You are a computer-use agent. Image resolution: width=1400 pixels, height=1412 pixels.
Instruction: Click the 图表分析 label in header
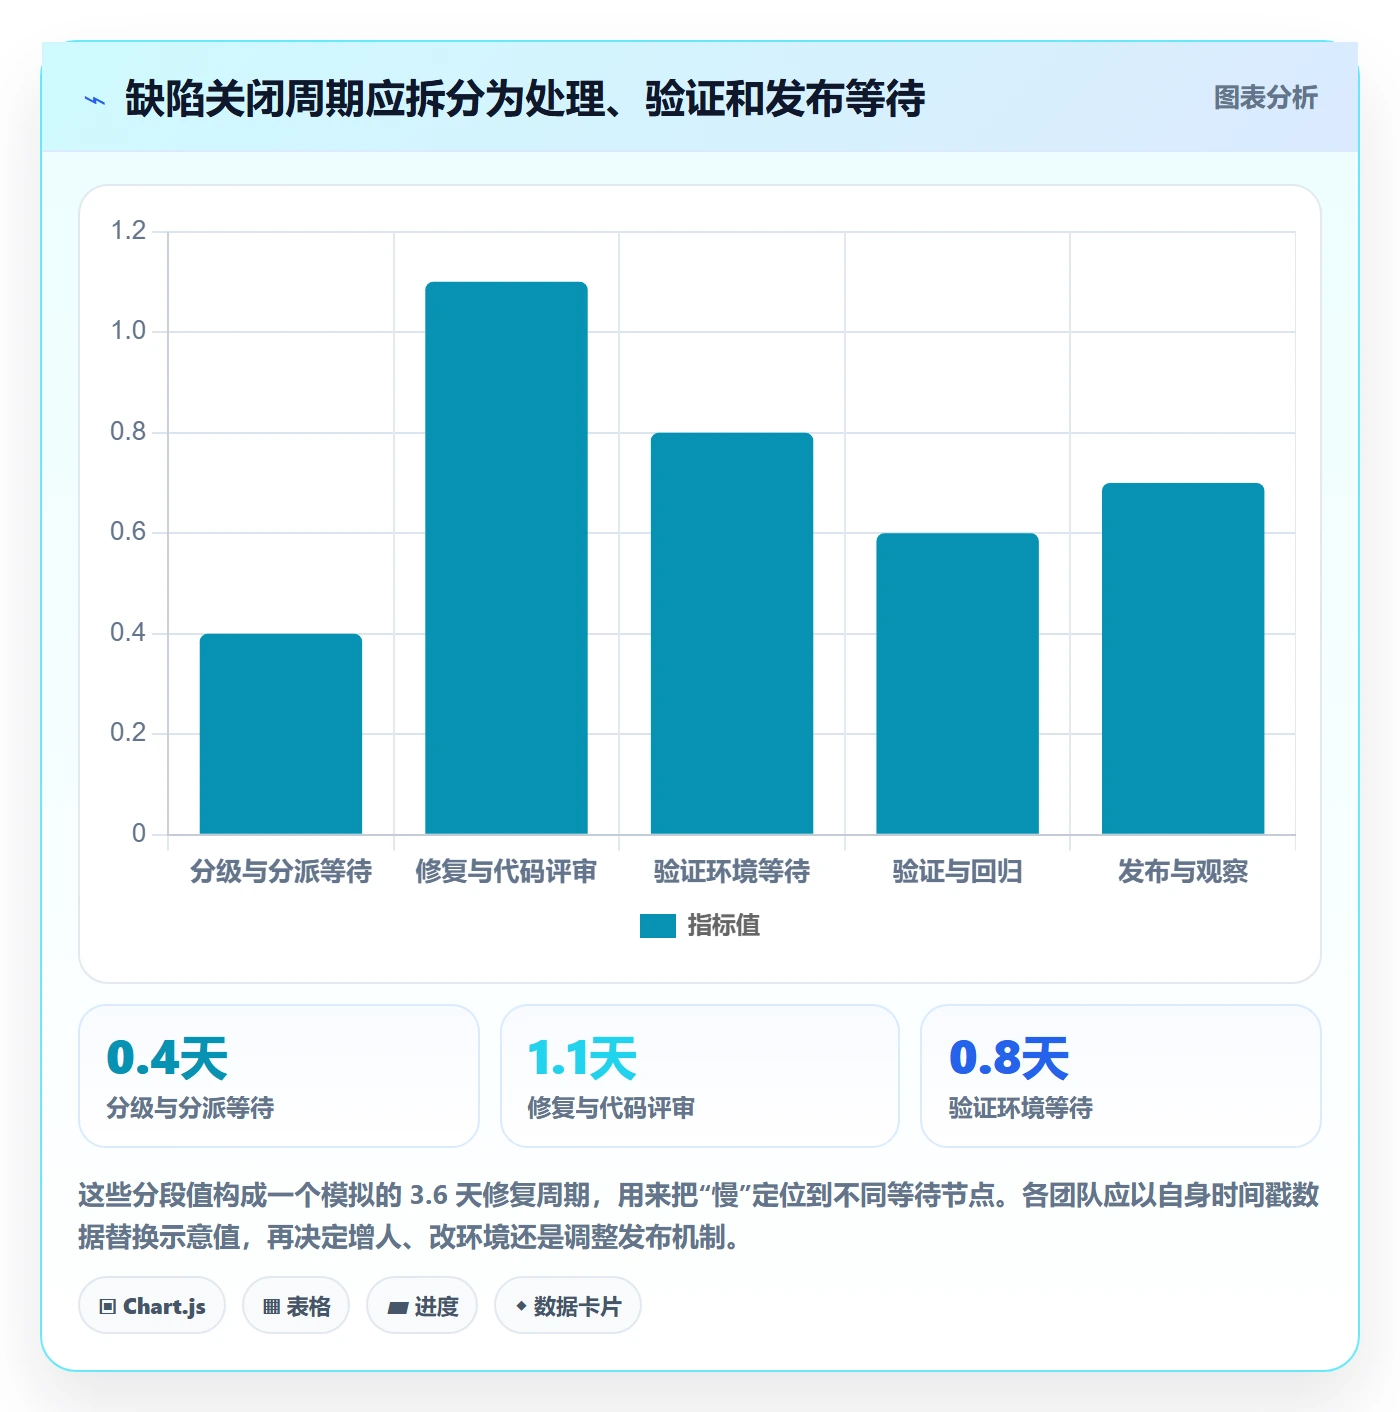pyautogui.click(x=1265, y=98)
